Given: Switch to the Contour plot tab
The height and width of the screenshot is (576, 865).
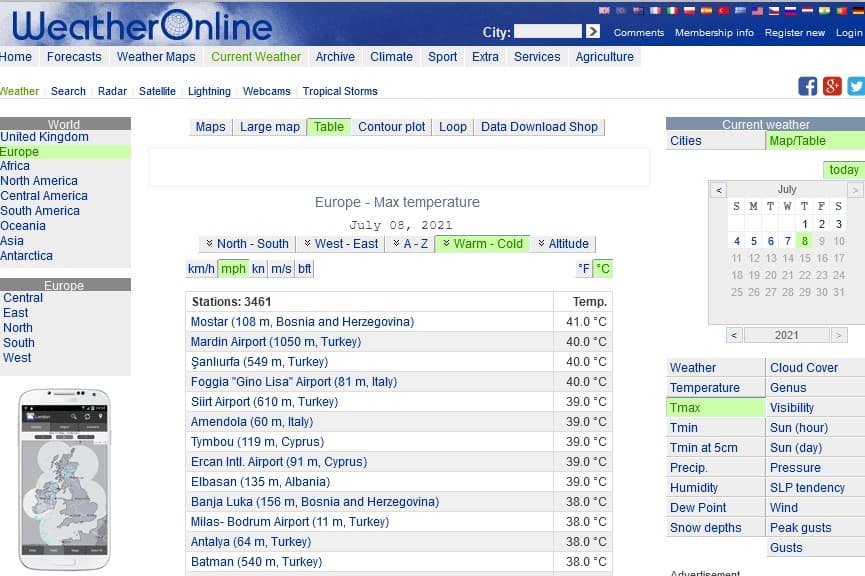Looking at the screenshot, I should [x=392, y=127].
